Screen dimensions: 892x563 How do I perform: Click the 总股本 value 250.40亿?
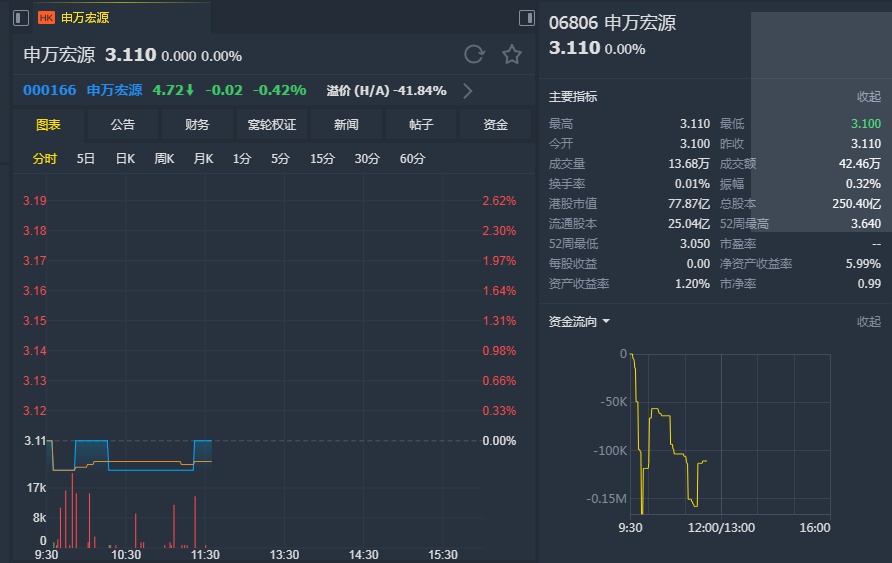tap(857, 204)
